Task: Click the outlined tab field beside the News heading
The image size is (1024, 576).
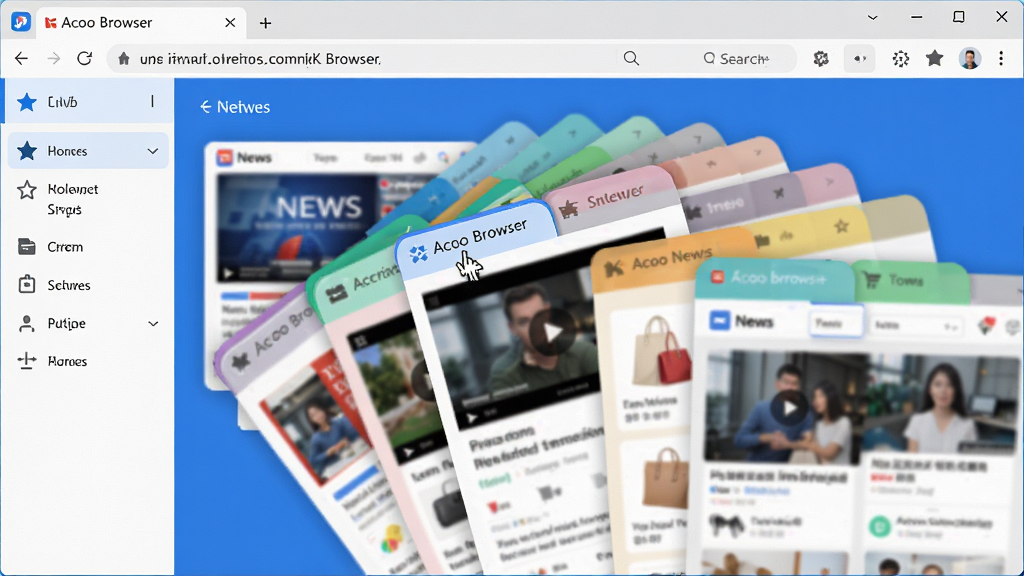Action: point(836,322)
